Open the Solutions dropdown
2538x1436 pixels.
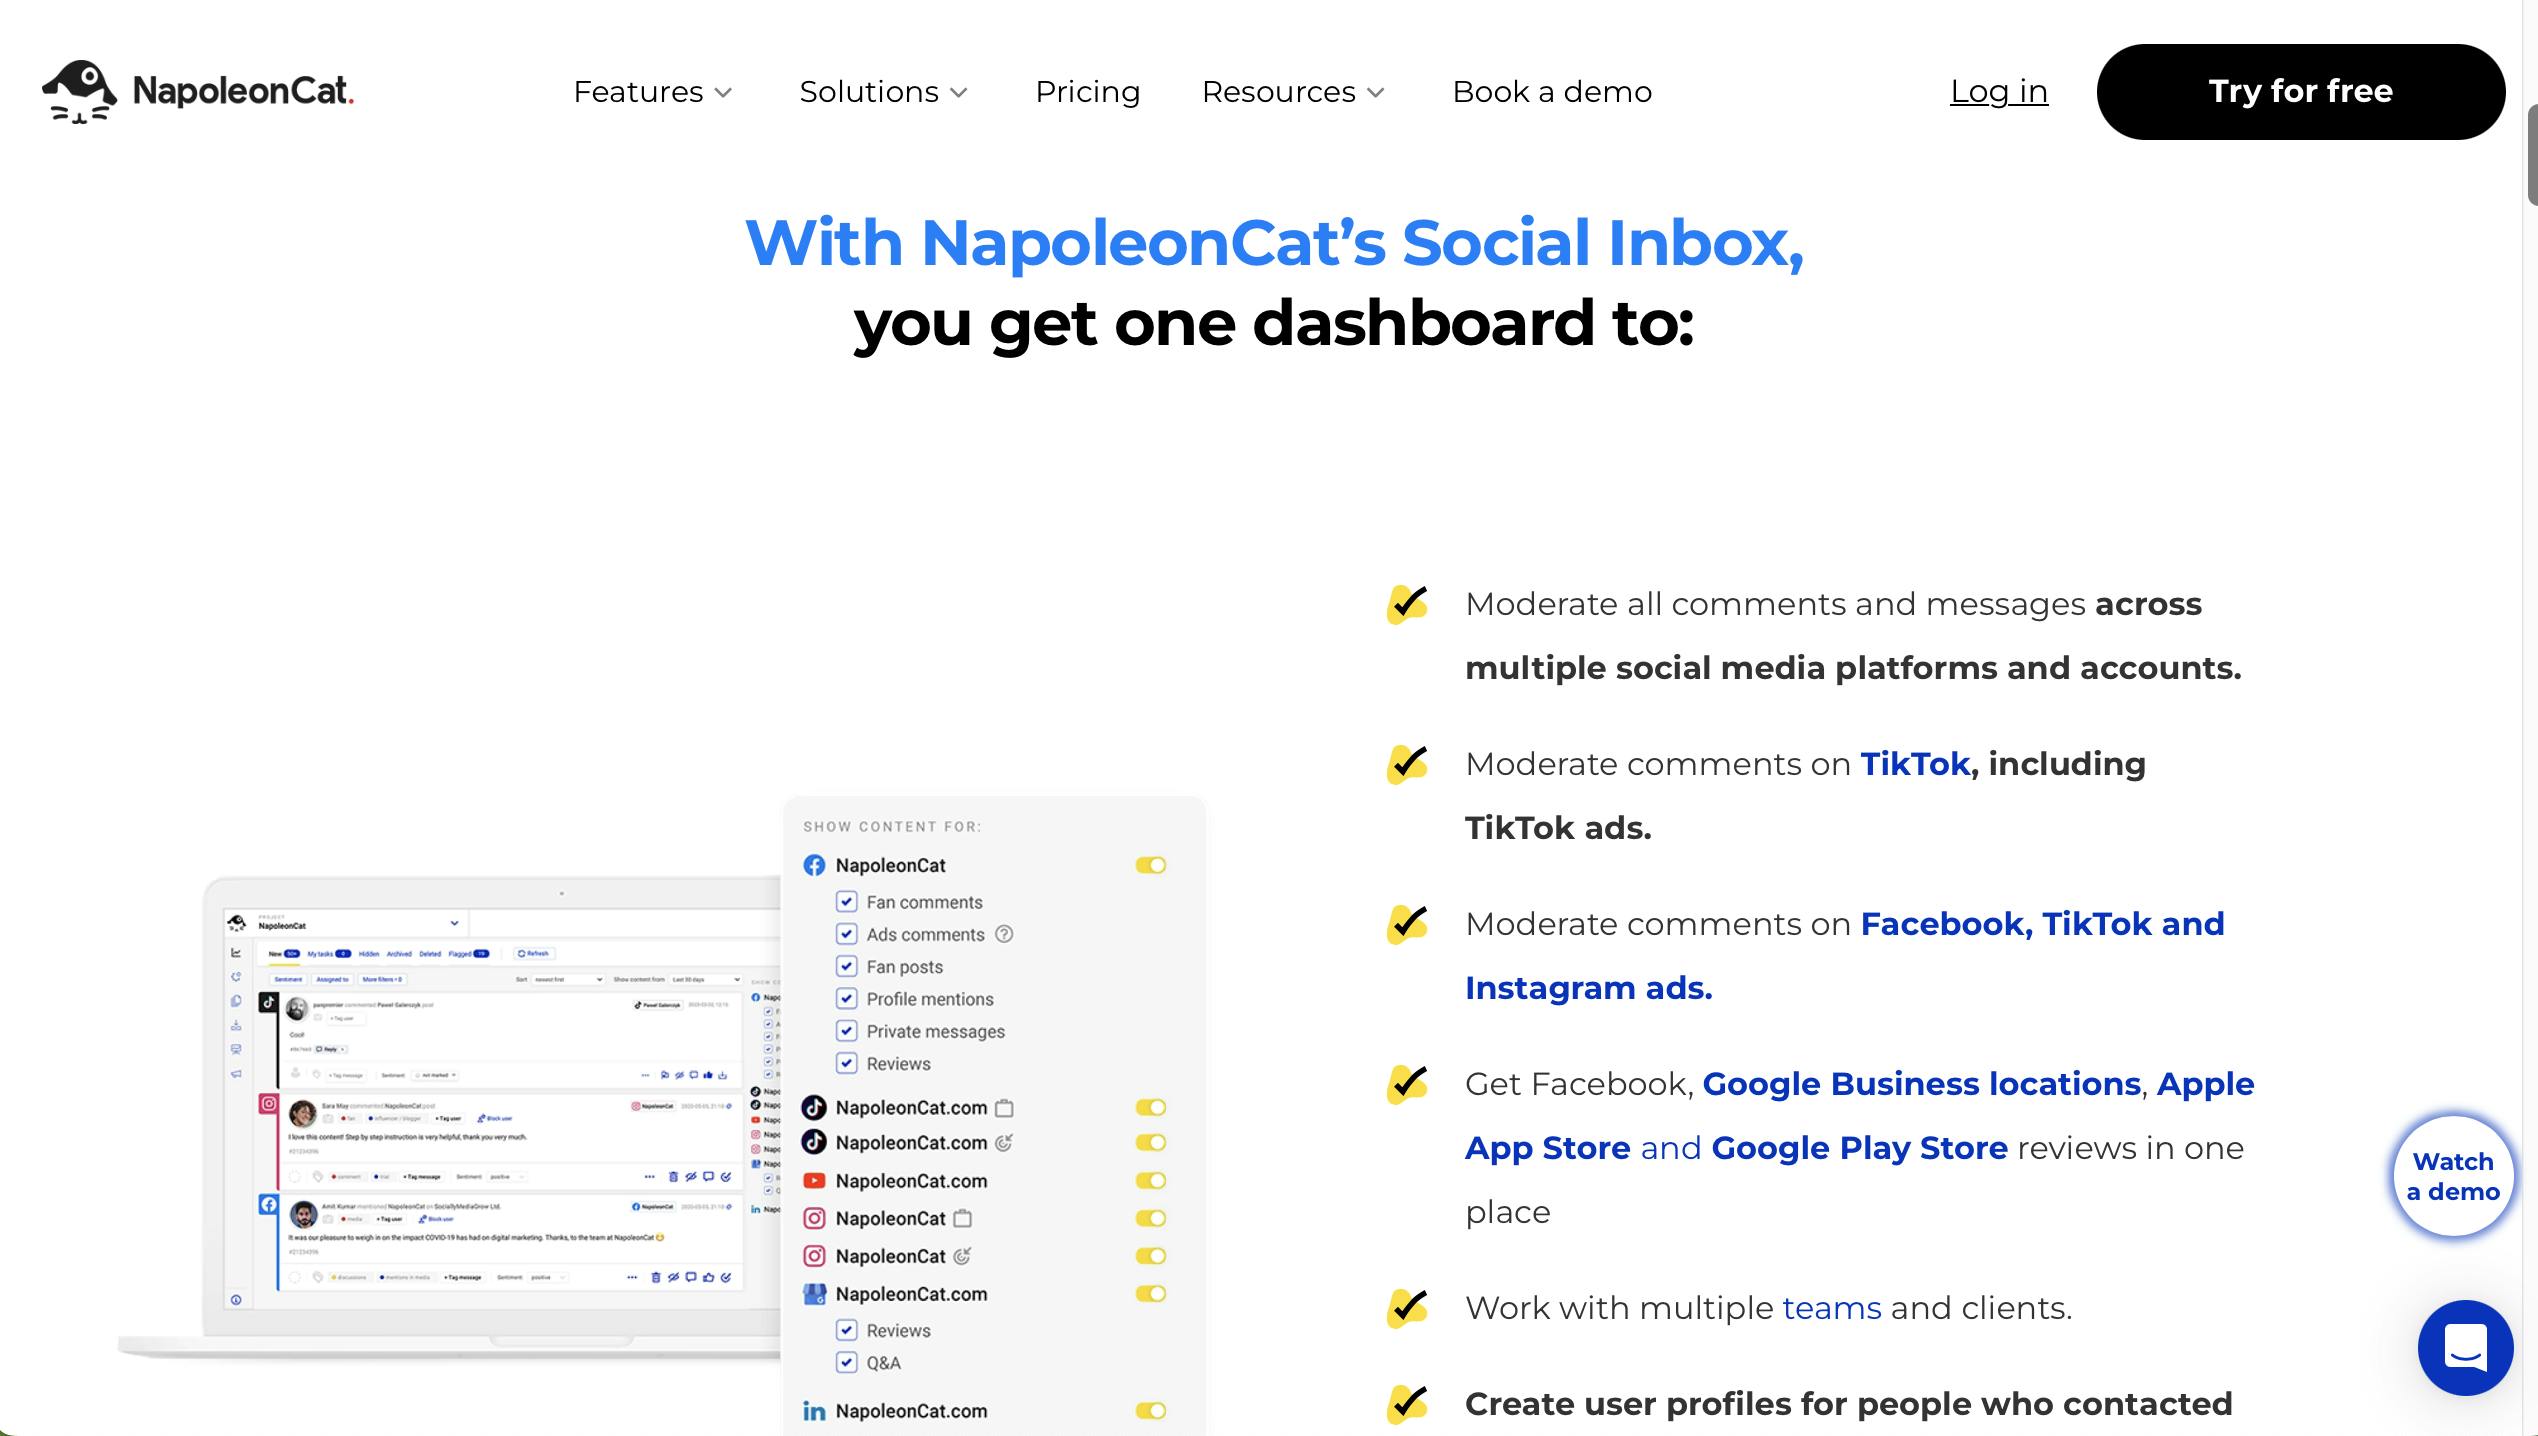coord(883,91)
